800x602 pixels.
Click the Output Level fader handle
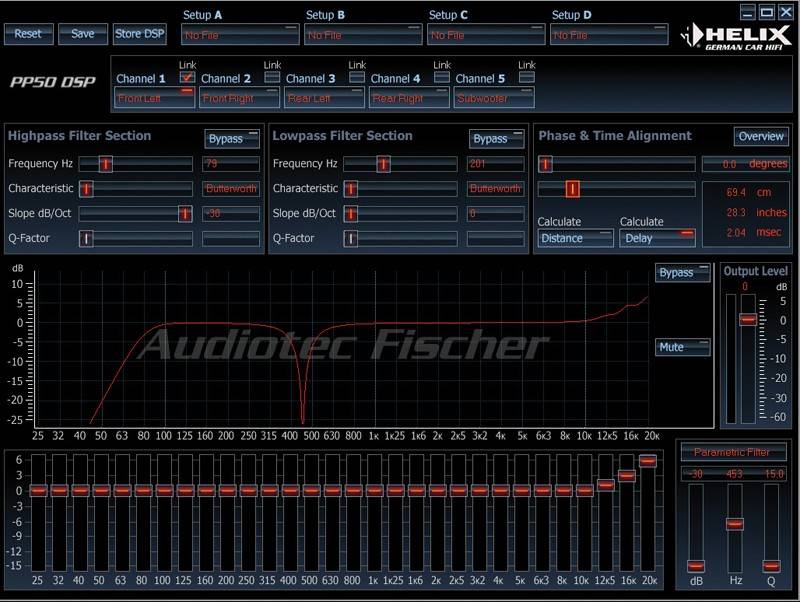(748, 320)
